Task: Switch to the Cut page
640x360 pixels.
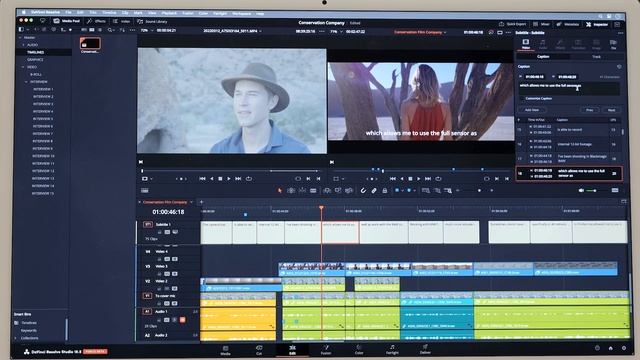Action: point(259,350)
